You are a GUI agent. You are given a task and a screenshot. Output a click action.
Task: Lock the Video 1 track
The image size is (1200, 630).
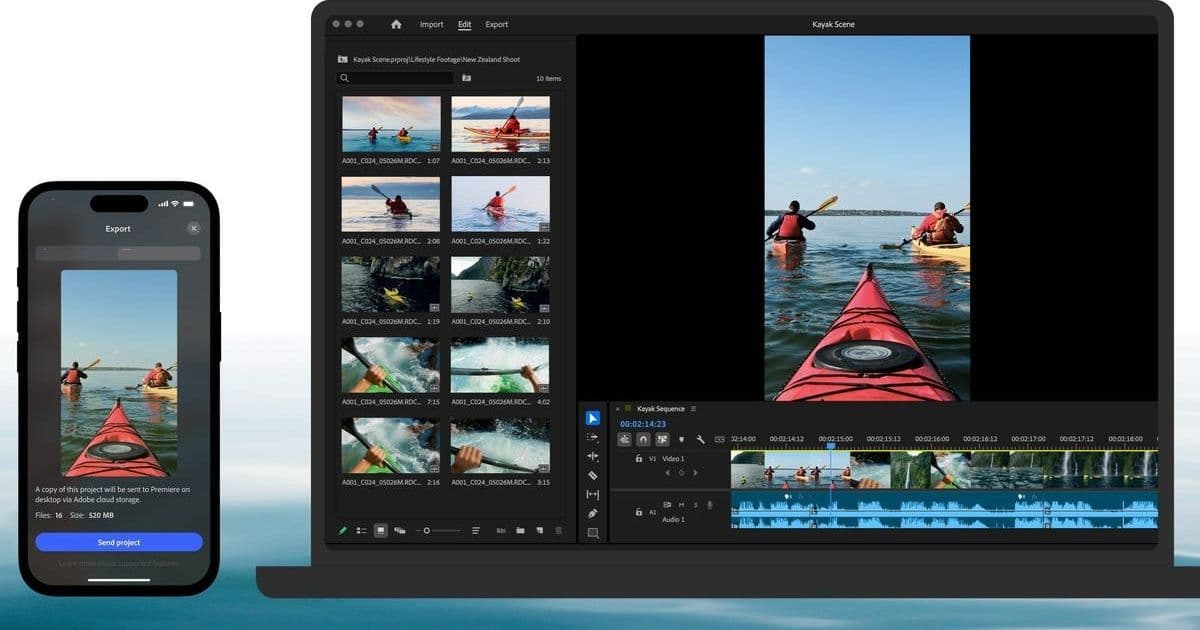(x=638, y=458)
